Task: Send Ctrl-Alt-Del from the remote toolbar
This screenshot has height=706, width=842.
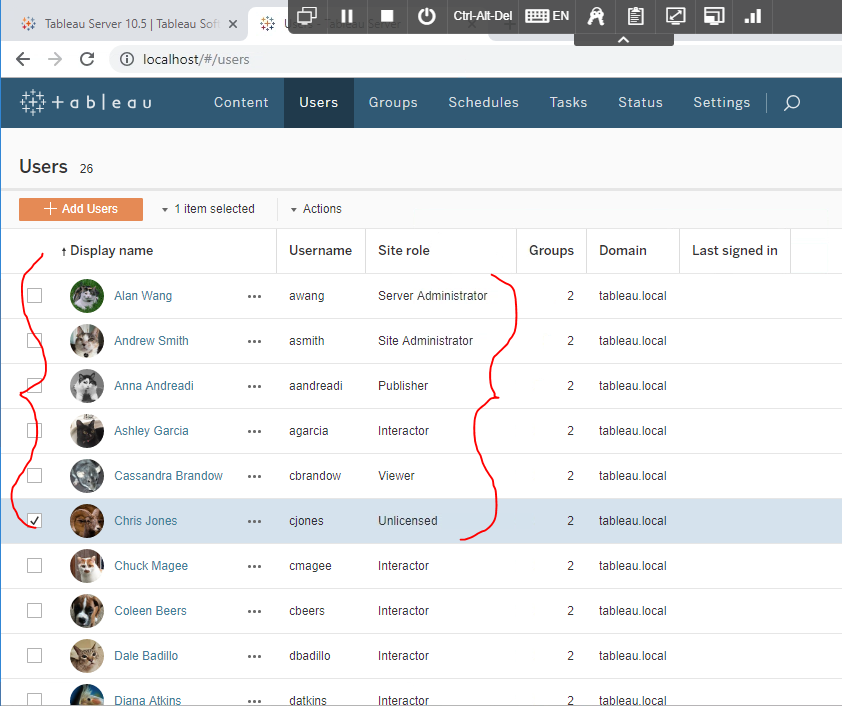Action: point(483,16)
